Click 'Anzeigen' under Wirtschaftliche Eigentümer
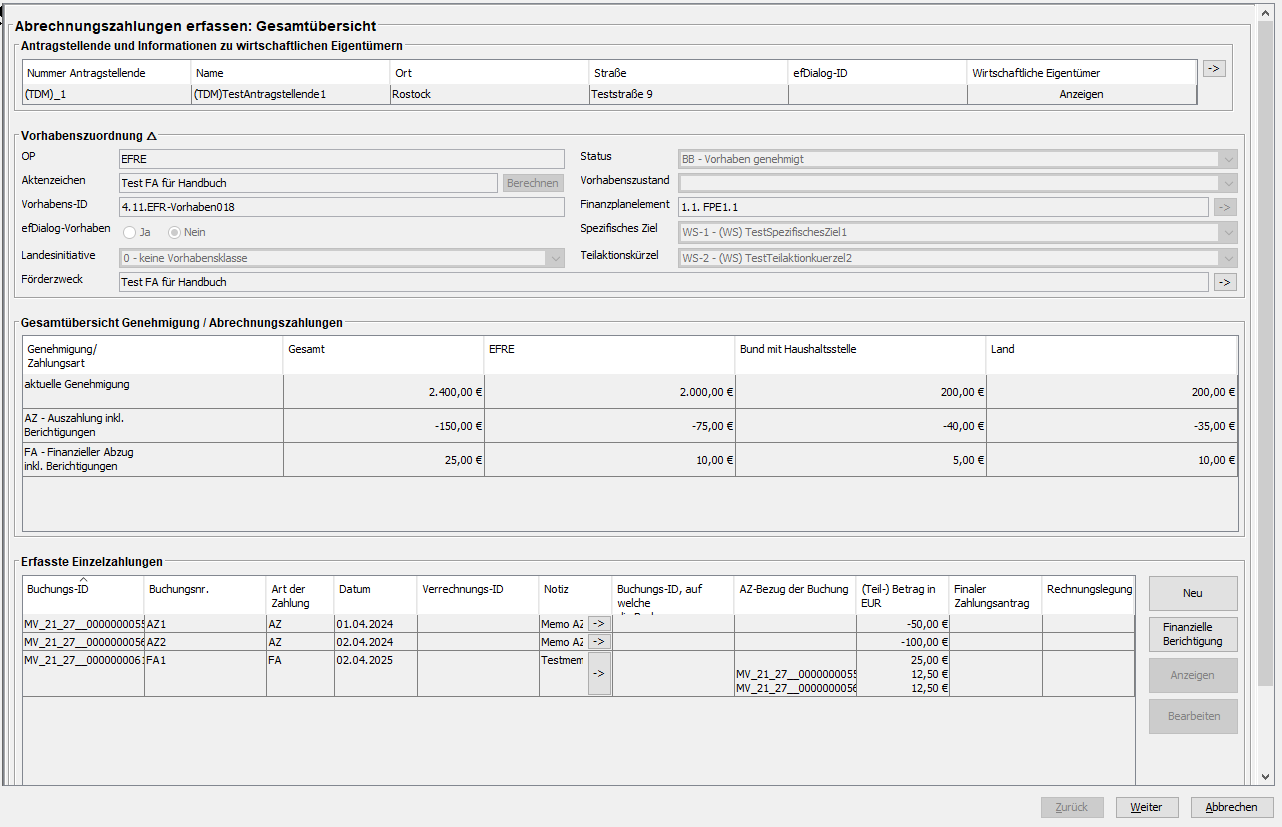 (x=1081, y=94)
